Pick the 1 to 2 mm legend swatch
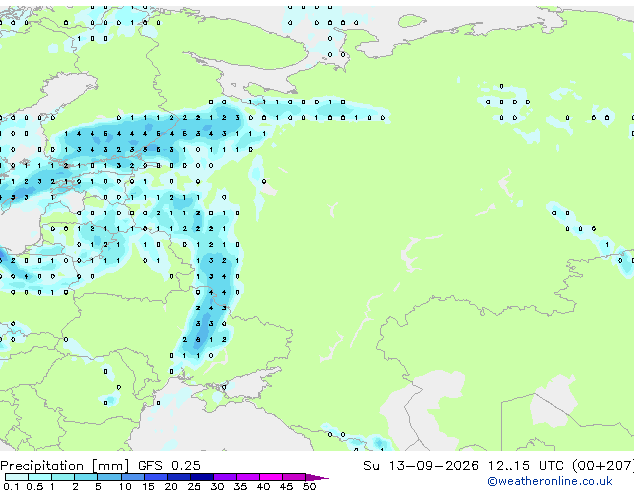Image resolution: width=634 pixels, height=490 pixels. click(x=63, y=477)
